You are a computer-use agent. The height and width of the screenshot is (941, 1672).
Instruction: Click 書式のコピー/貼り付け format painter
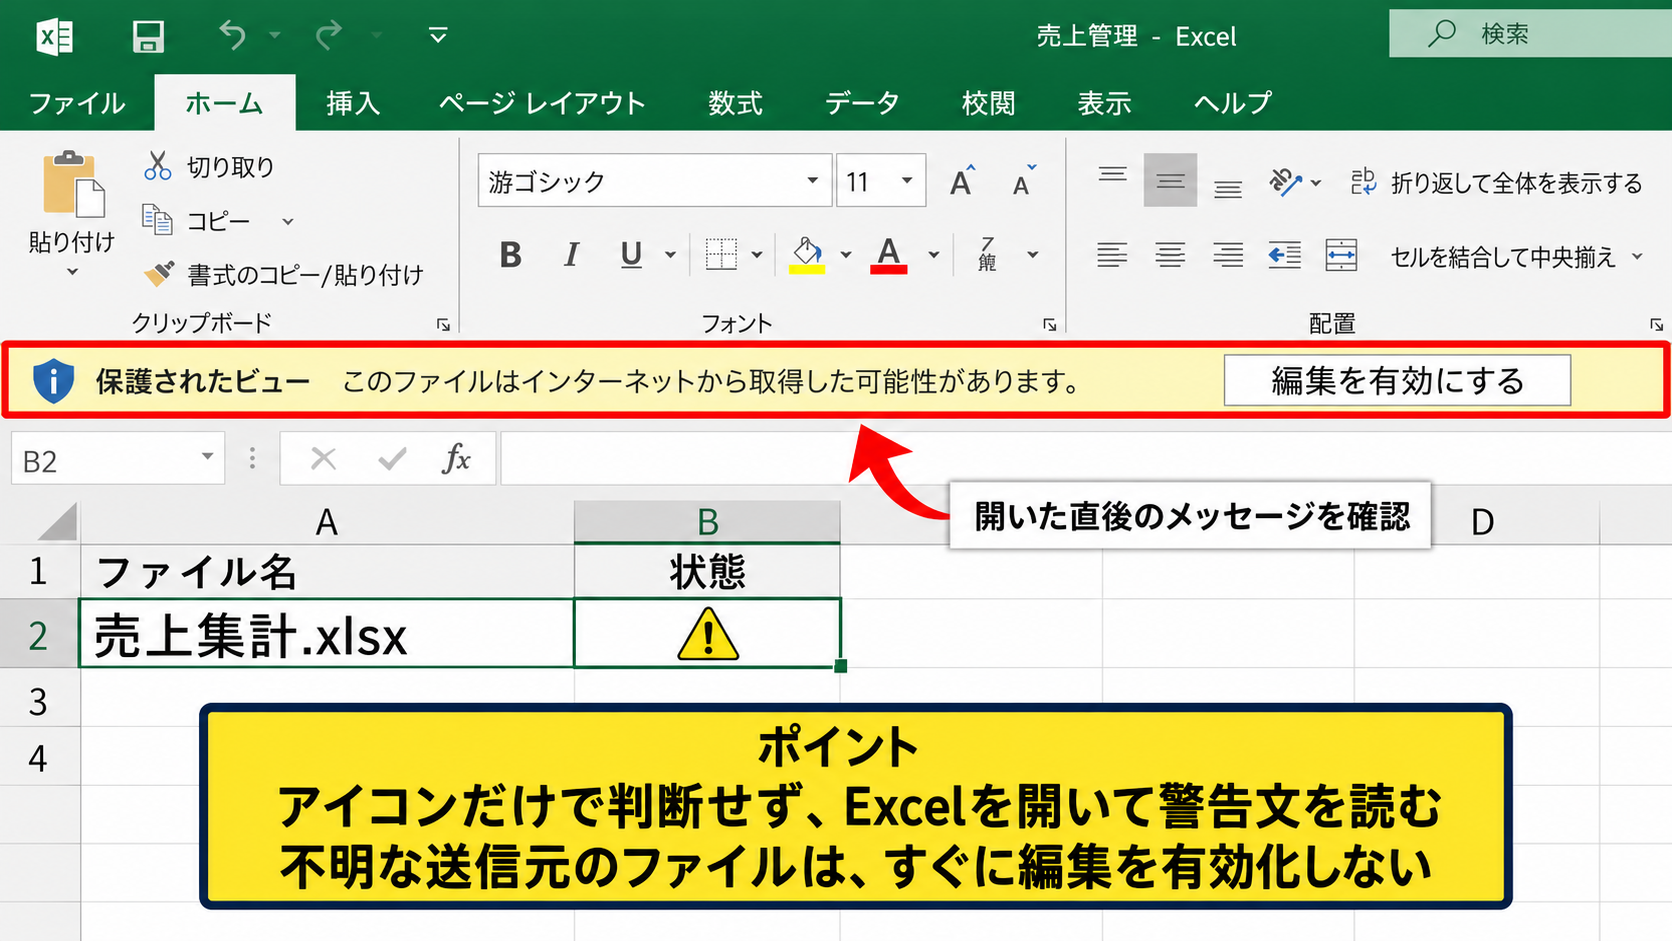(283, 274)
